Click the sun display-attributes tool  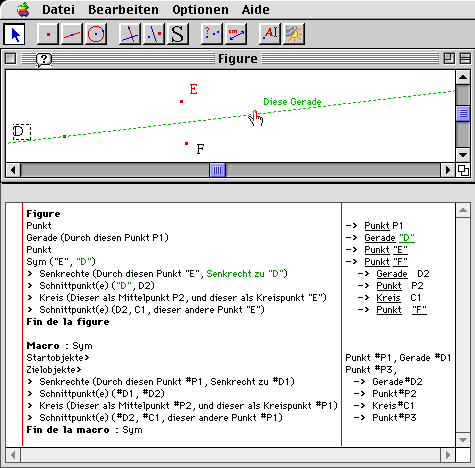[x=294, y=34]
